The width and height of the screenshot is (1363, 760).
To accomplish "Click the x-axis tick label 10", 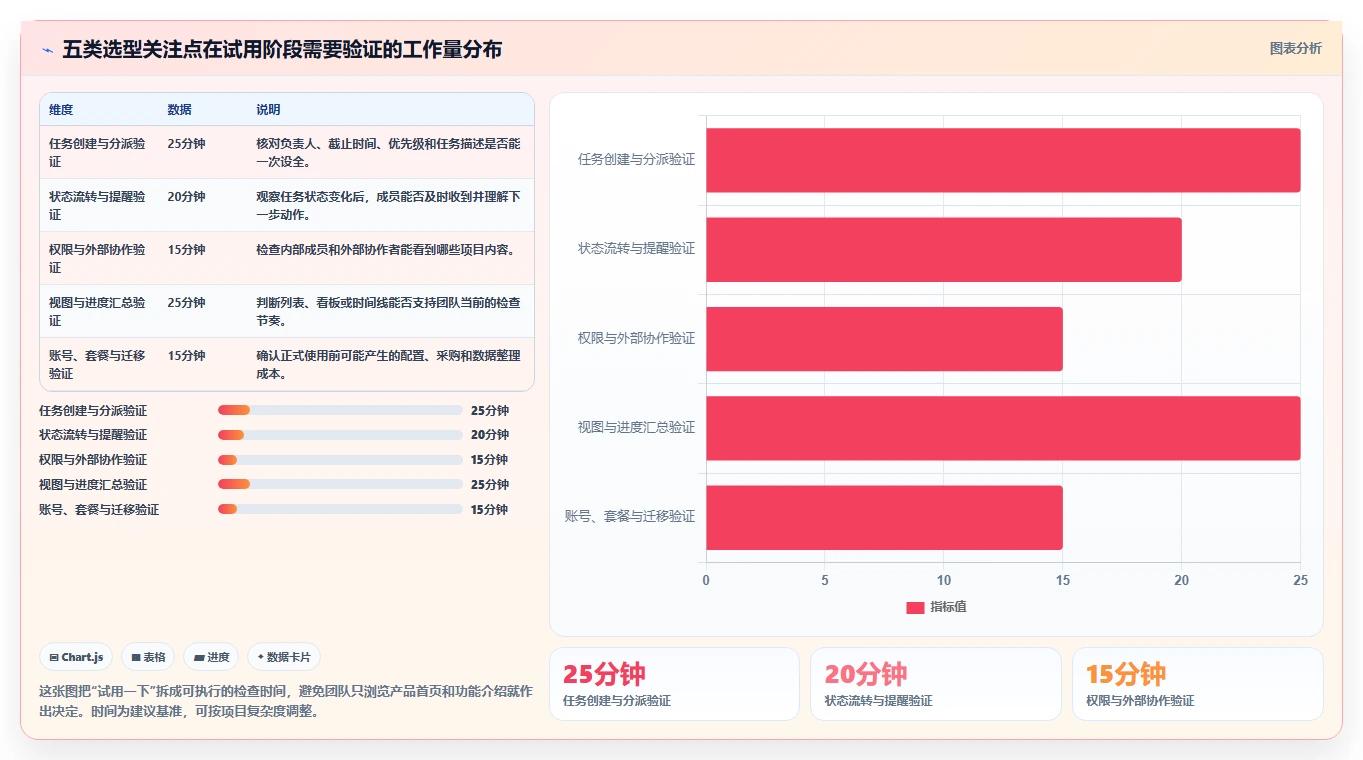I will pos(944,580).
